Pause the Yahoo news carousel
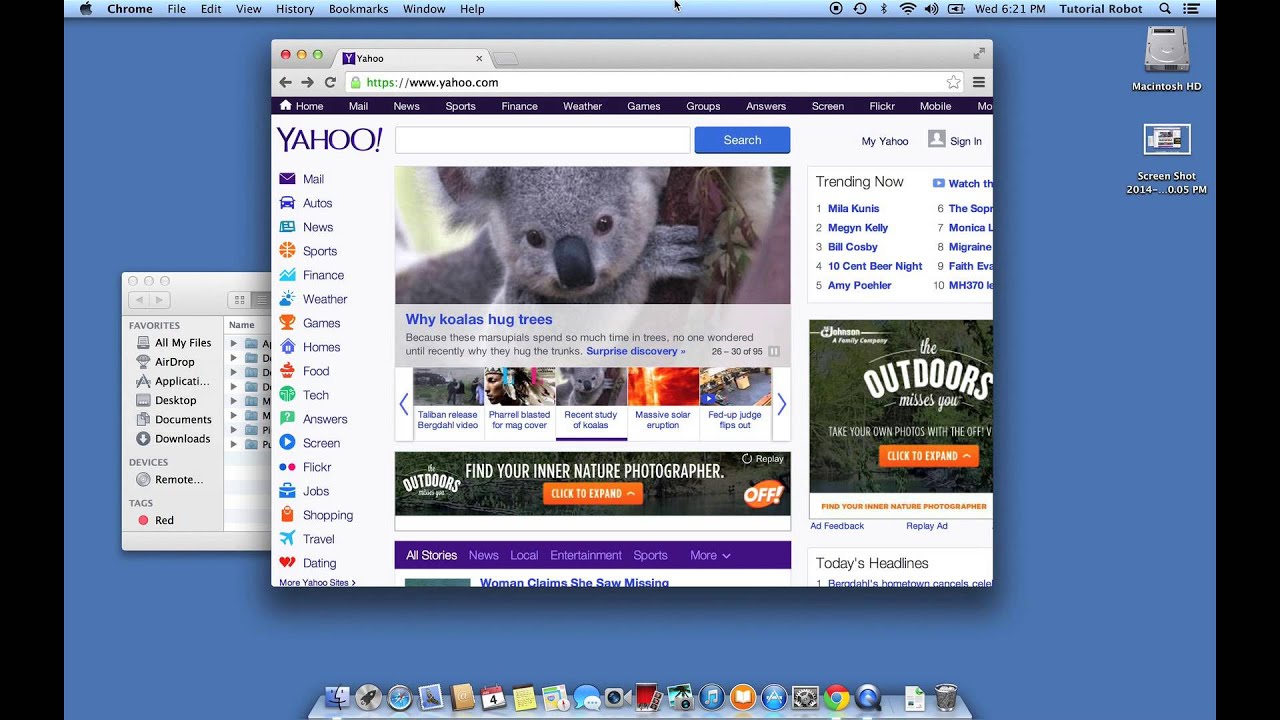Viewport: 1280px width, 720px height. point(774,352)
